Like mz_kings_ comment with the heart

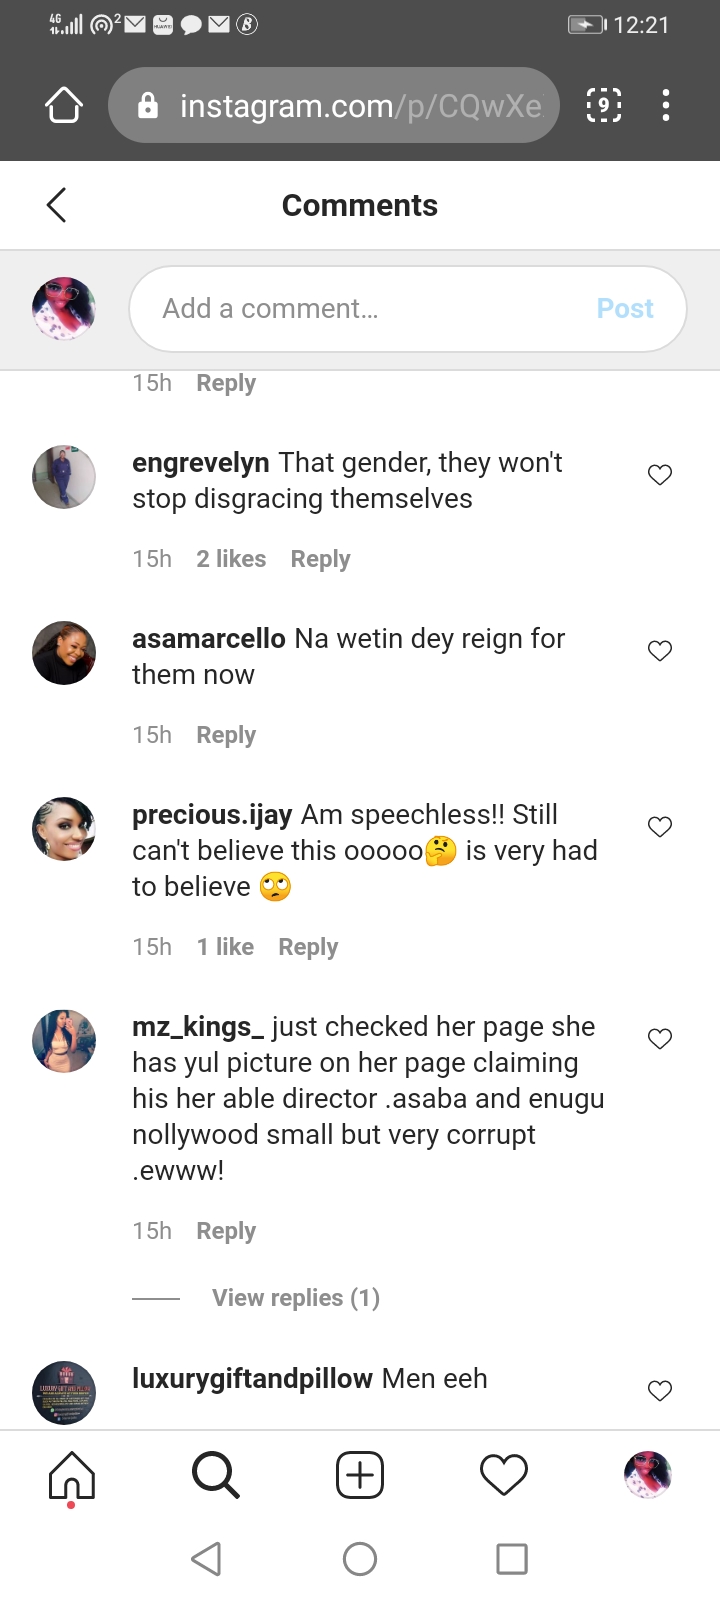660,1039
